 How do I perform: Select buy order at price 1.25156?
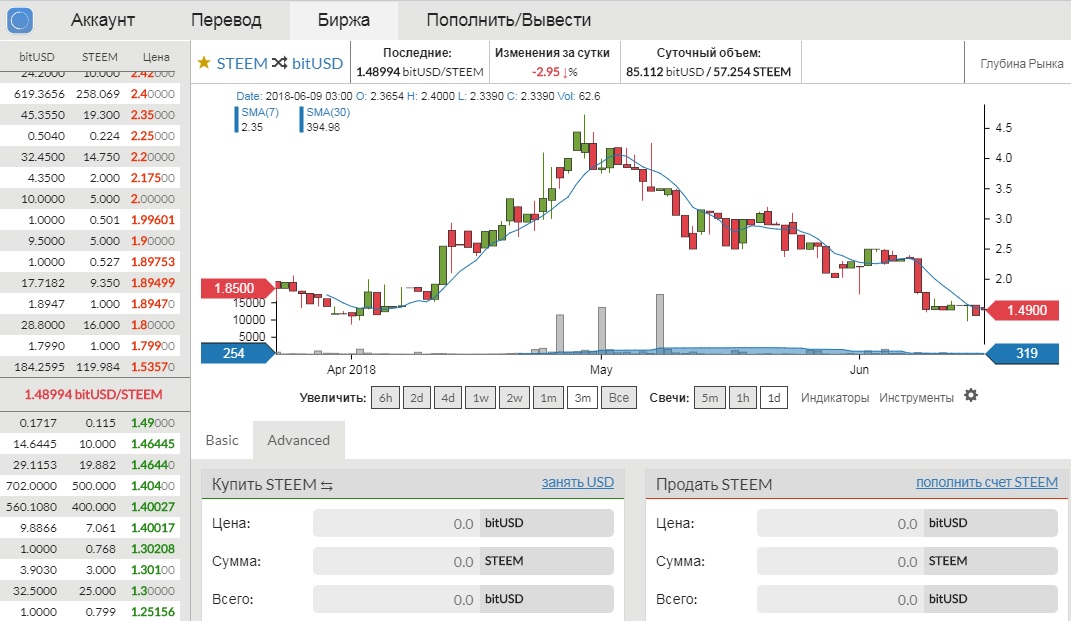90,612
